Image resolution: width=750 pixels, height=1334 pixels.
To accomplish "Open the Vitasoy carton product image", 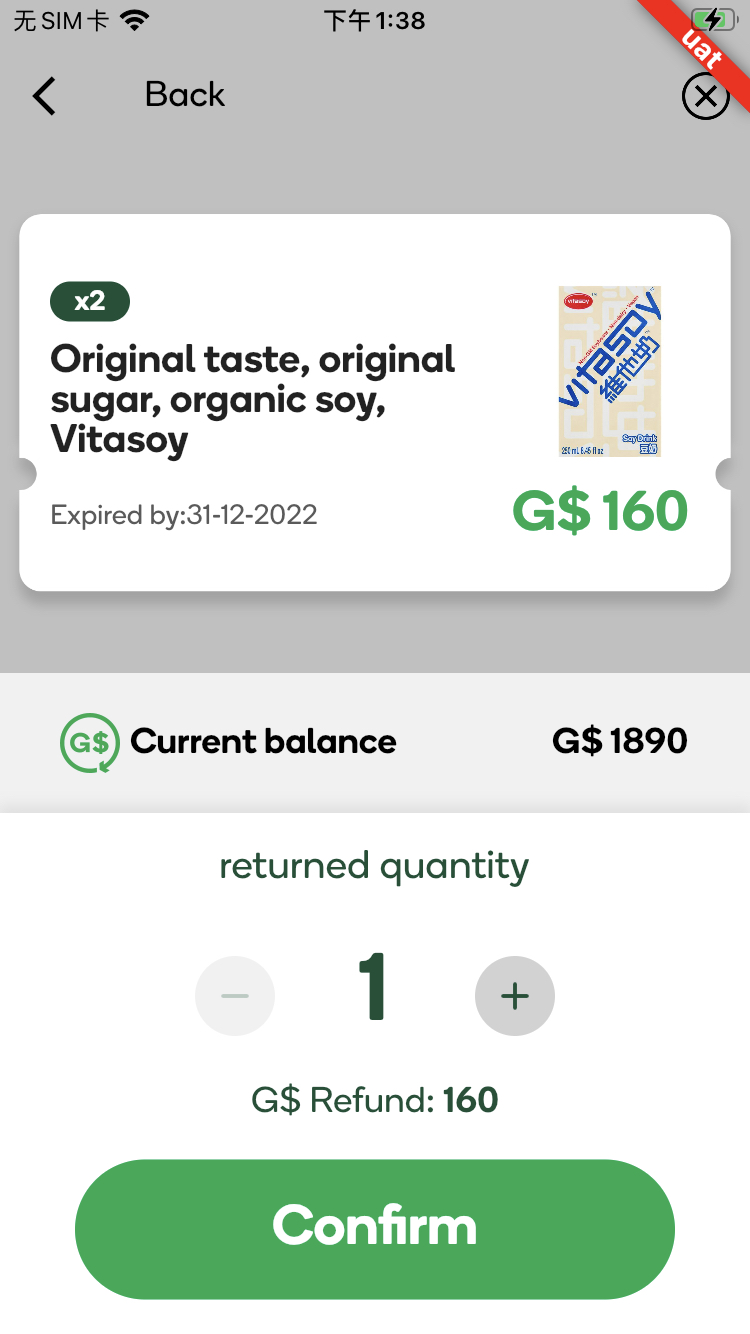I will coord(609,371).
